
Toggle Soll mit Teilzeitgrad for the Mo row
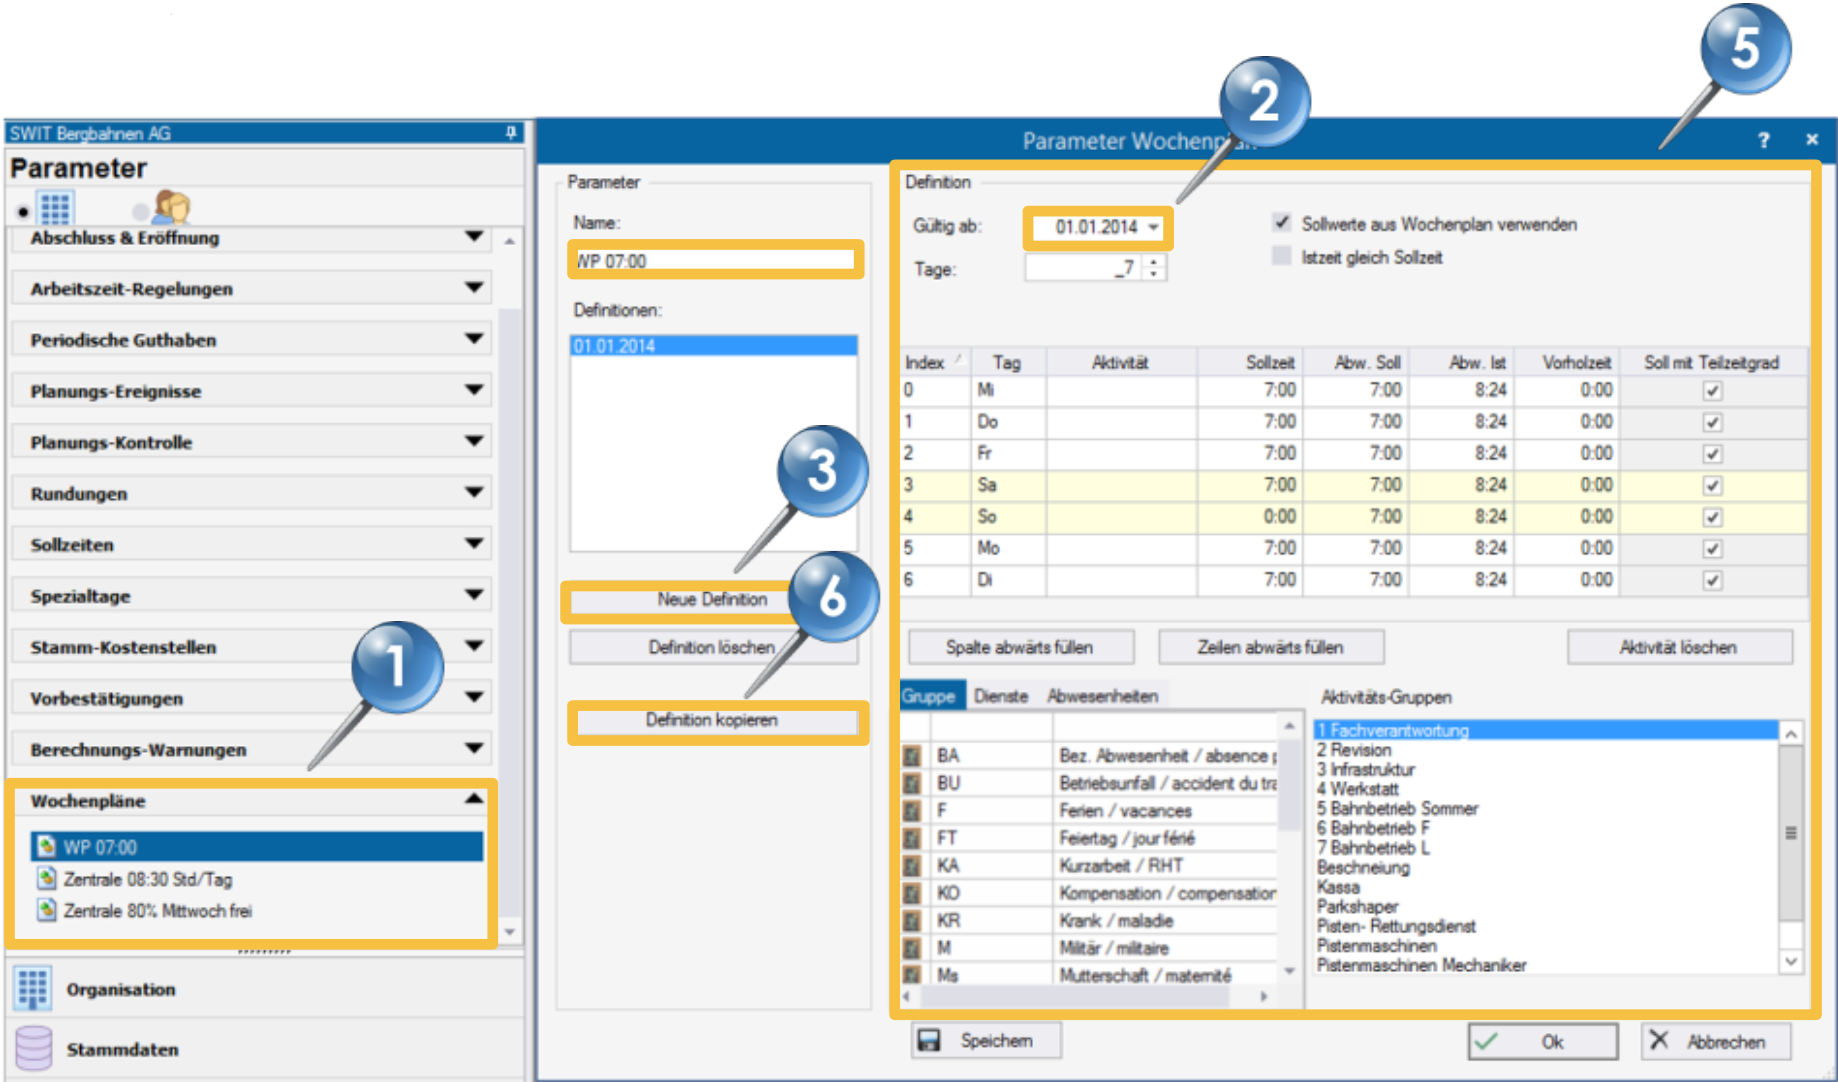point(1712,549)
